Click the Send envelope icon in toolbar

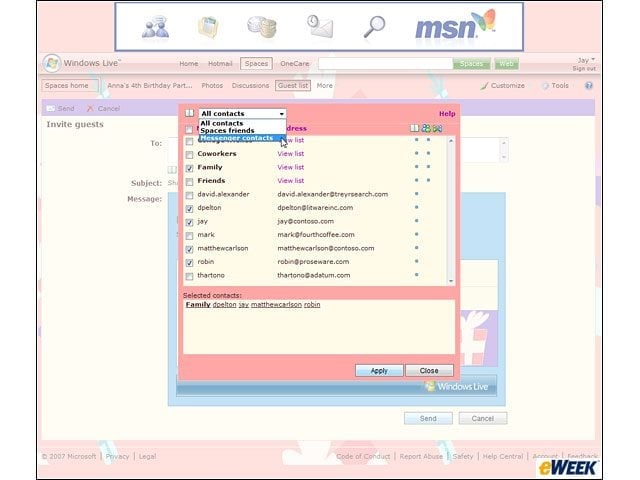tap(51, 109)
